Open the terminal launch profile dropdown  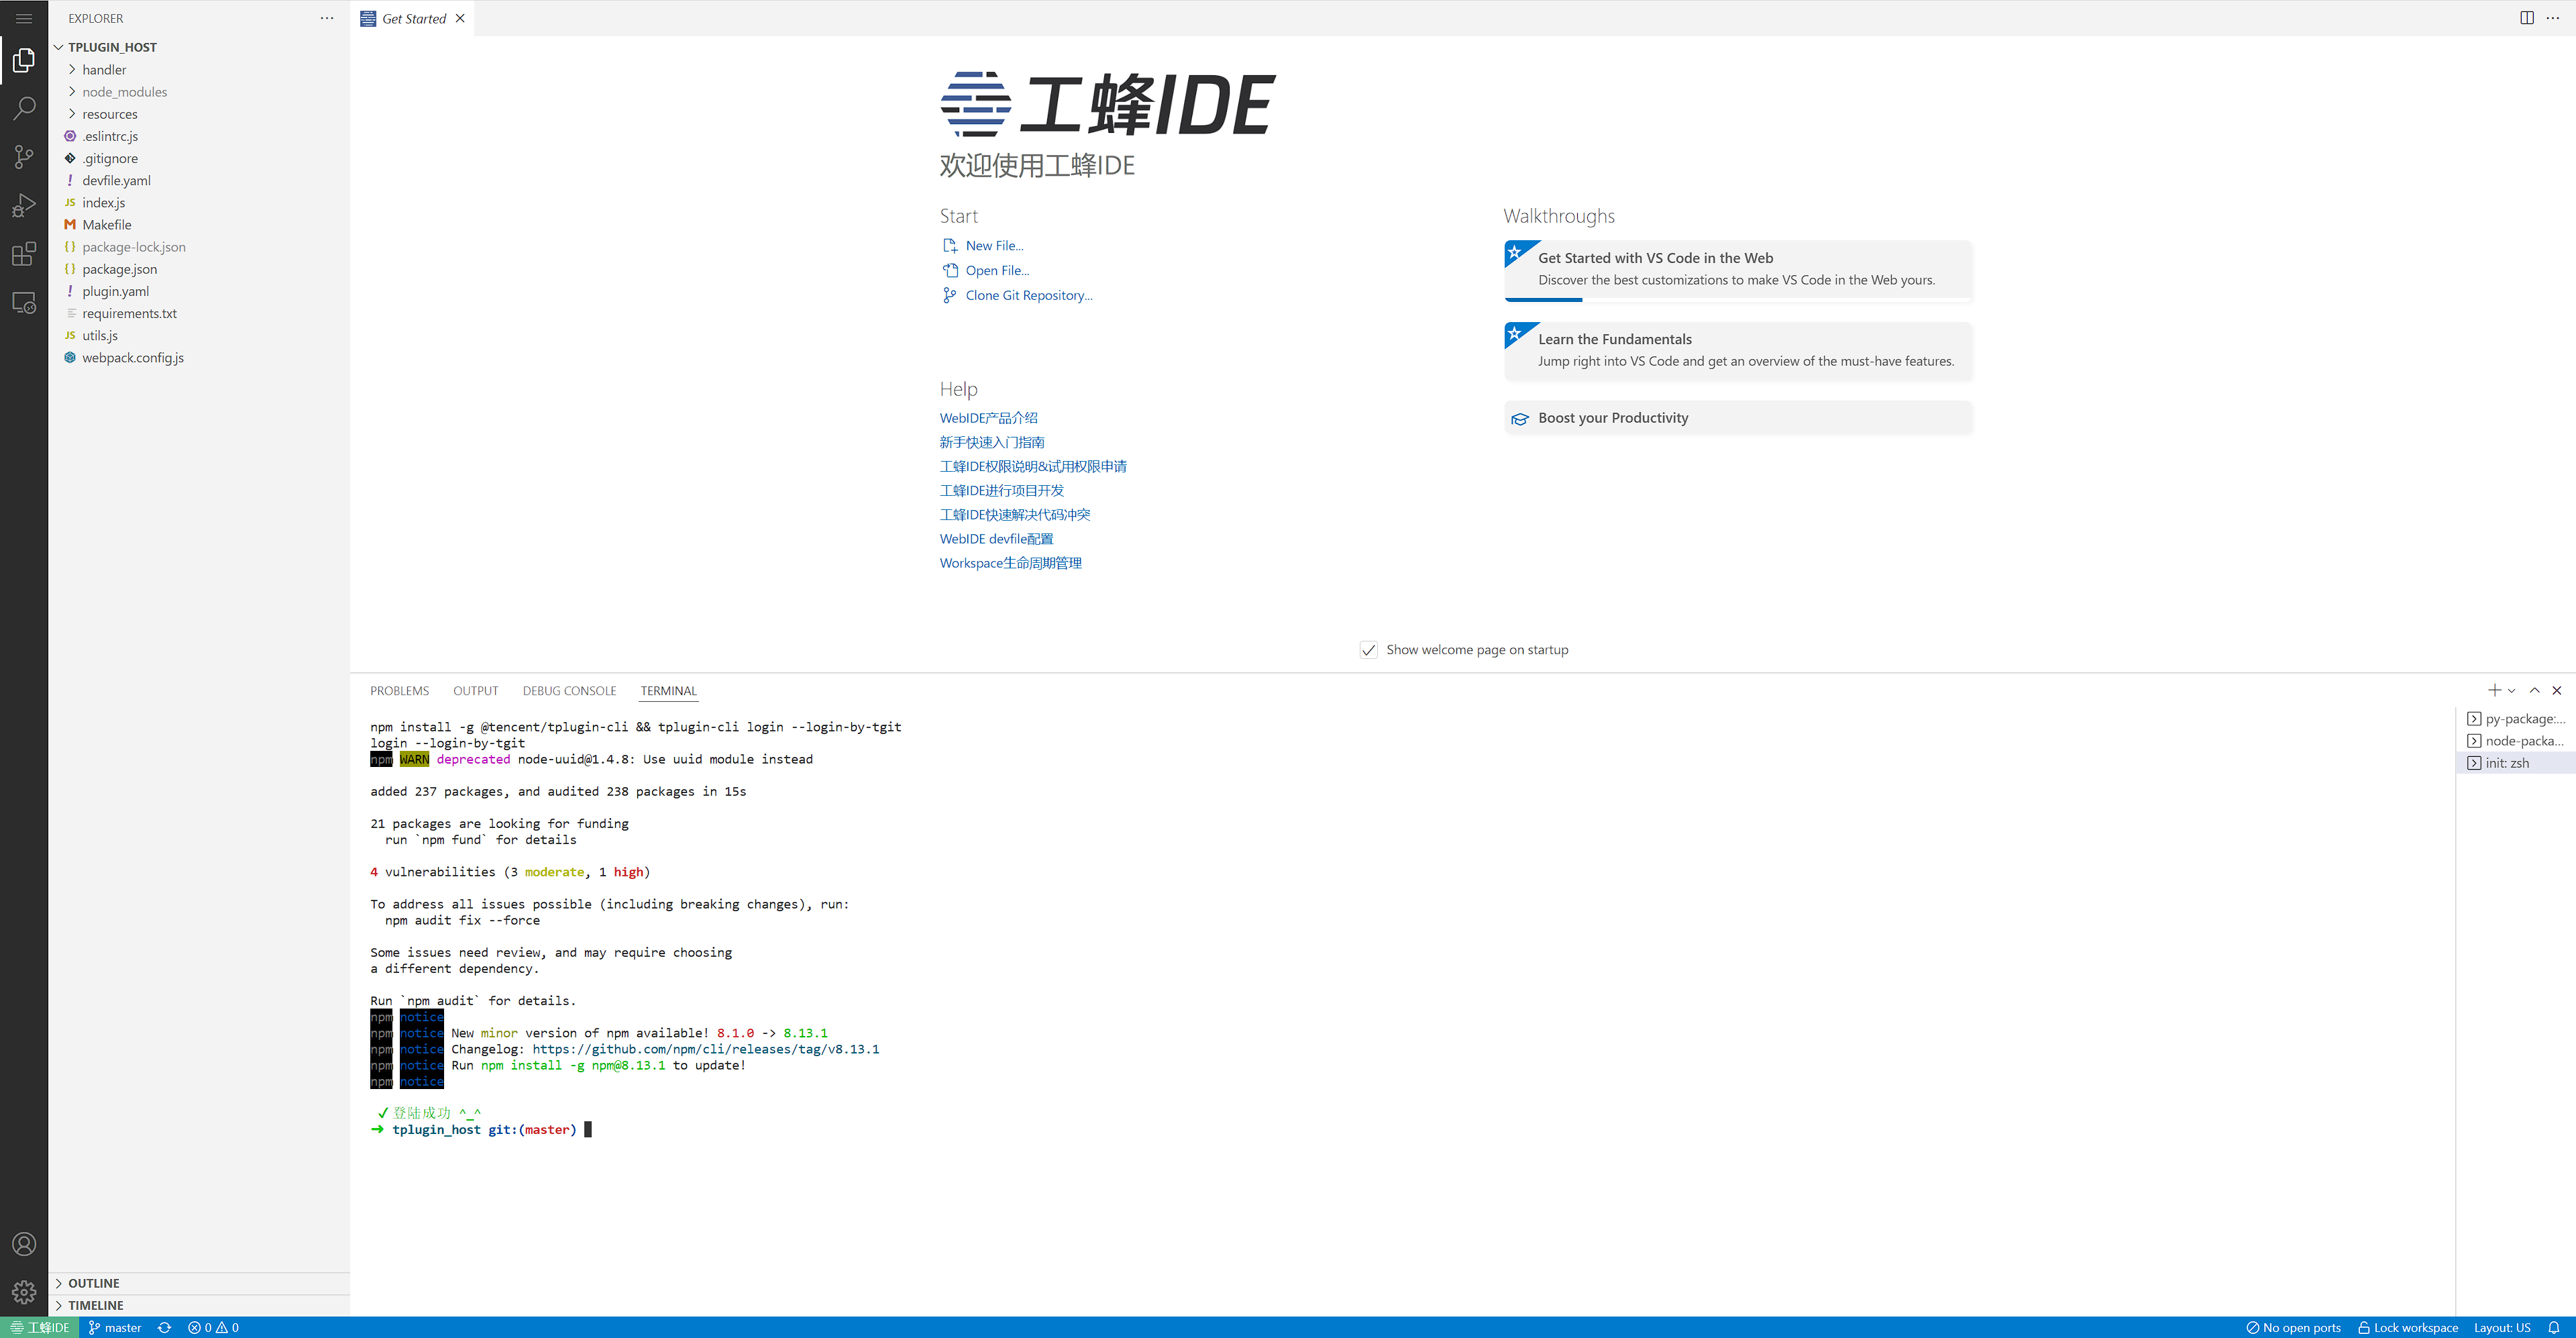[x=2511, y=690]
